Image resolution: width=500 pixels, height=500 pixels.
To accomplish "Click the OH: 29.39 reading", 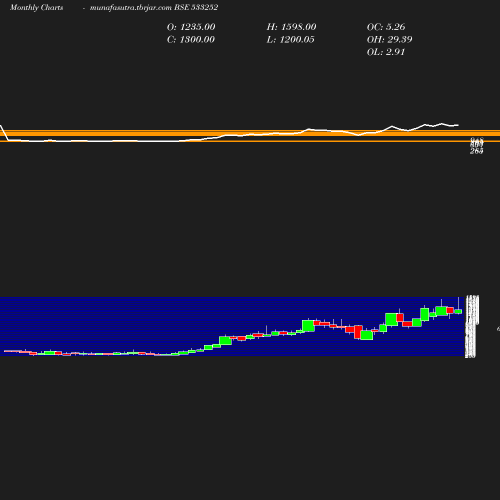I will click(390, 40).
